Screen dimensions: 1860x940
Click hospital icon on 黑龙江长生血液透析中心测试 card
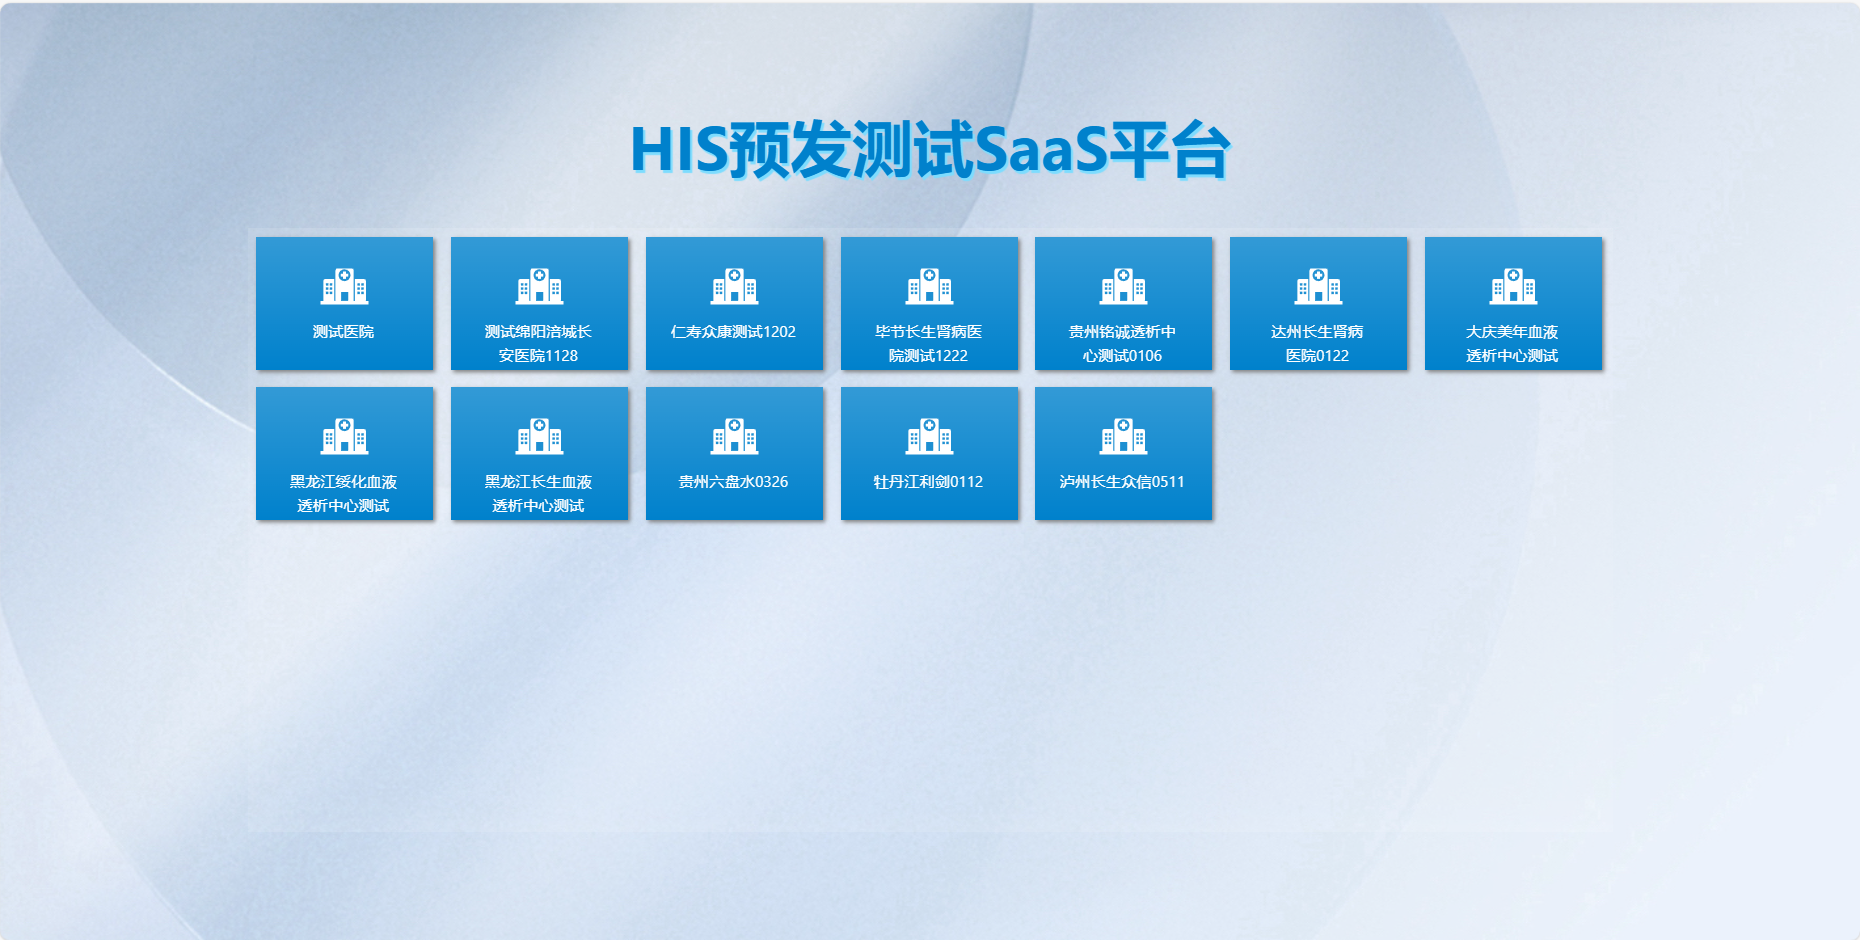click(x=539, y=436)
